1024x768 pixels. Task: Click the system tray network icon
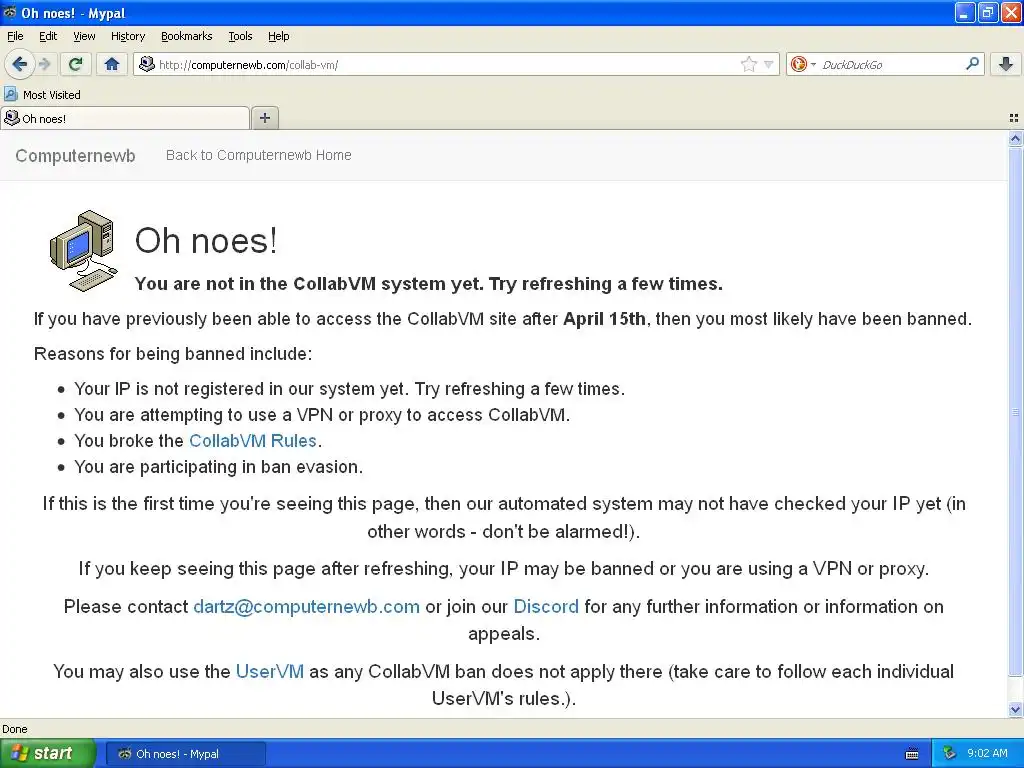click(950, 754)
